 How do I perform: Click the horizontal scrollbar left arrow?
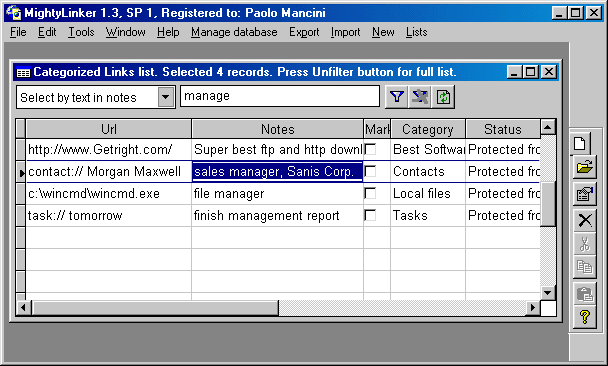[x=23, y=308]
